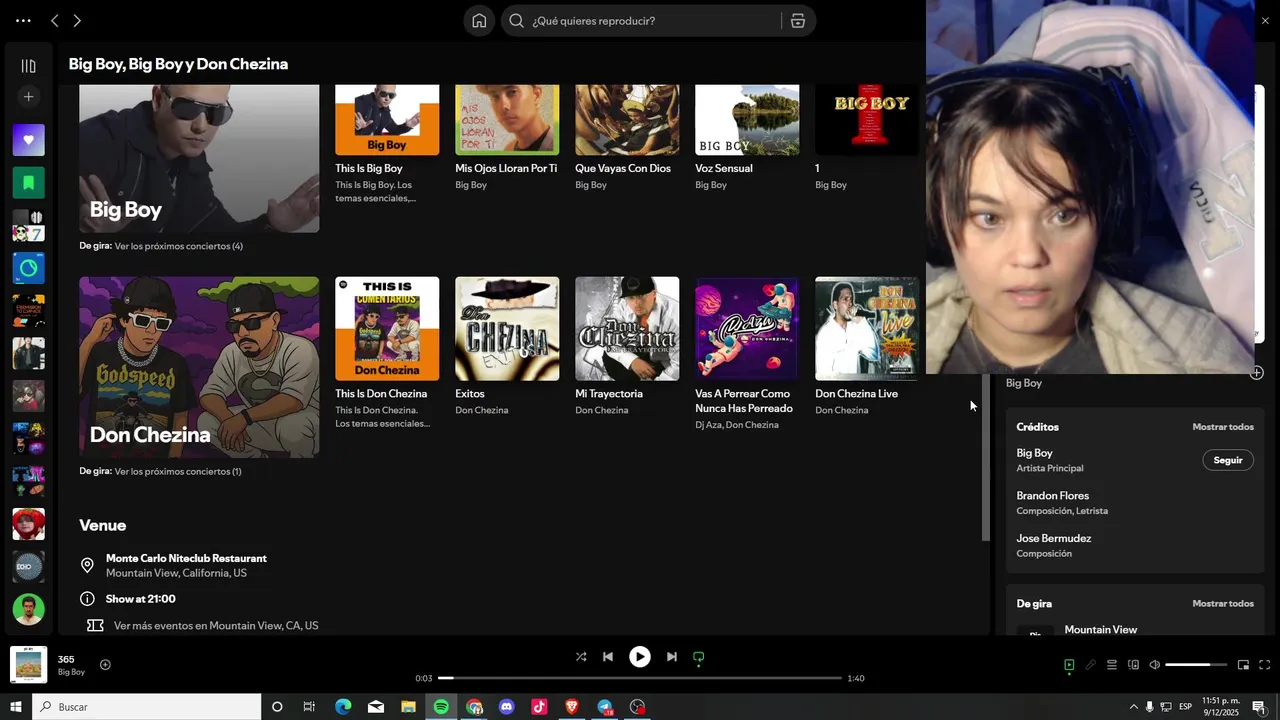
Task: Show all credits with 'Mostrar todos'
Action: tap(1222, 427)
